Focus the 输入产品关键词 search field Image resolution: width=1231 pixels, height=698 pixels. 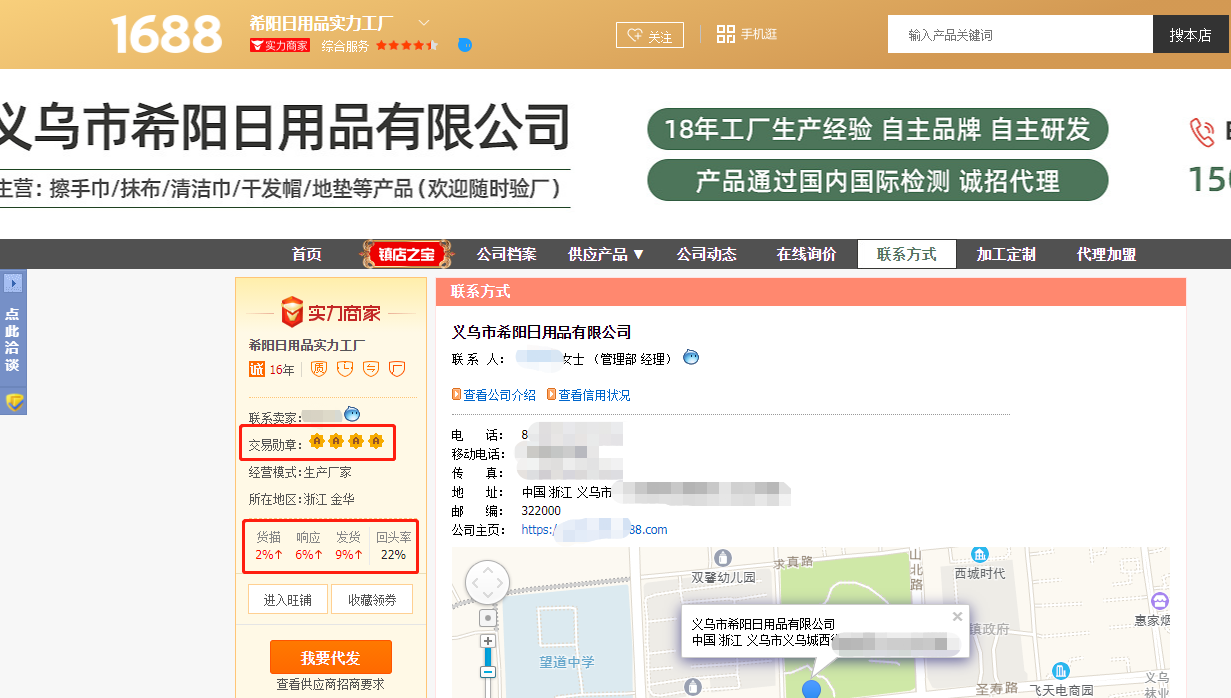coord(1020,34)
